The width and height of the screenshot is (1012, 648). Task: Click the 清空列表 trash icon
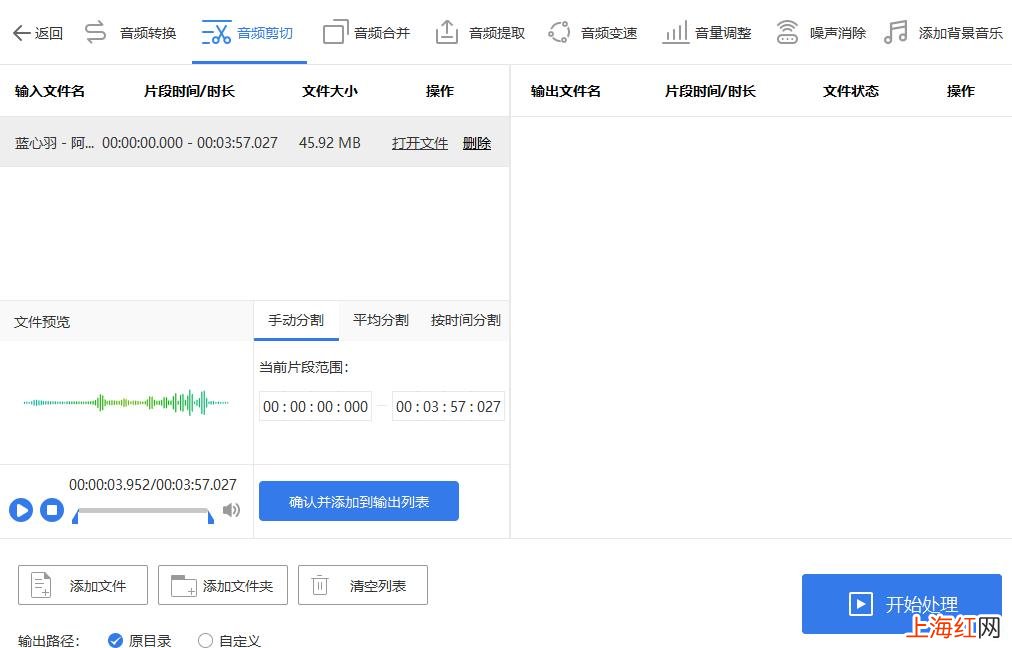(320, 585)
